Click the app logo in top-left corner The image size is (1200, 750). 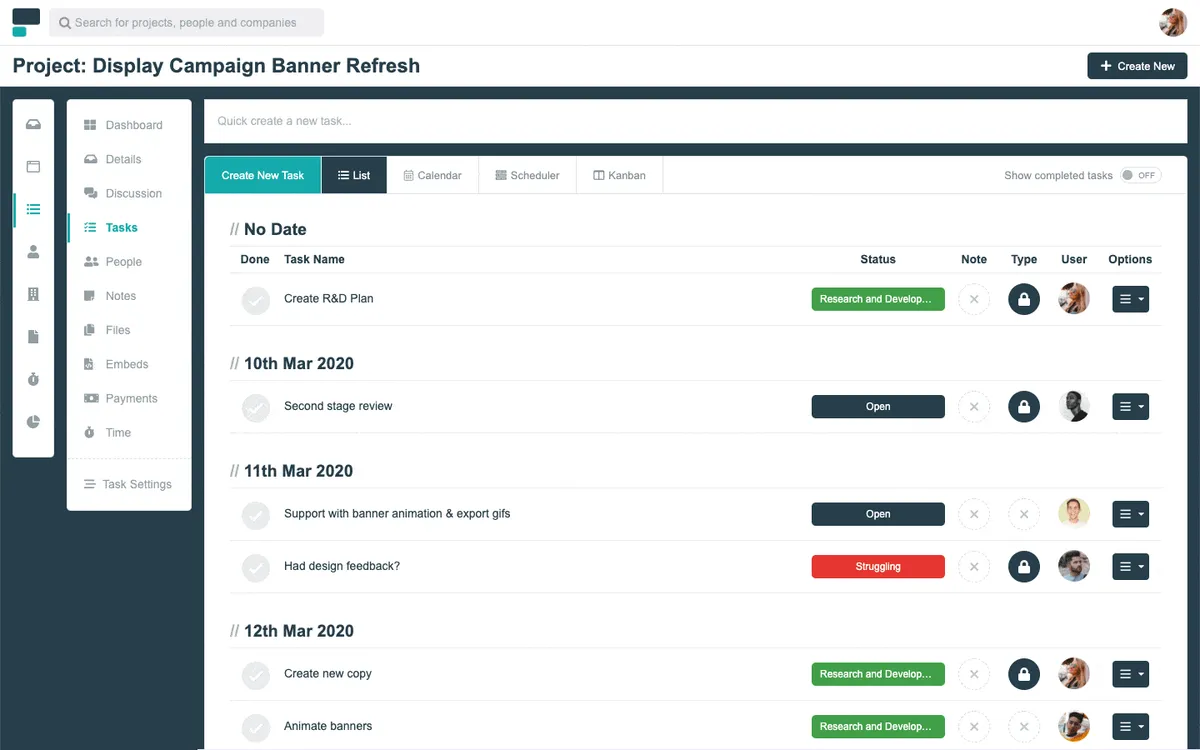pos(26,22)
